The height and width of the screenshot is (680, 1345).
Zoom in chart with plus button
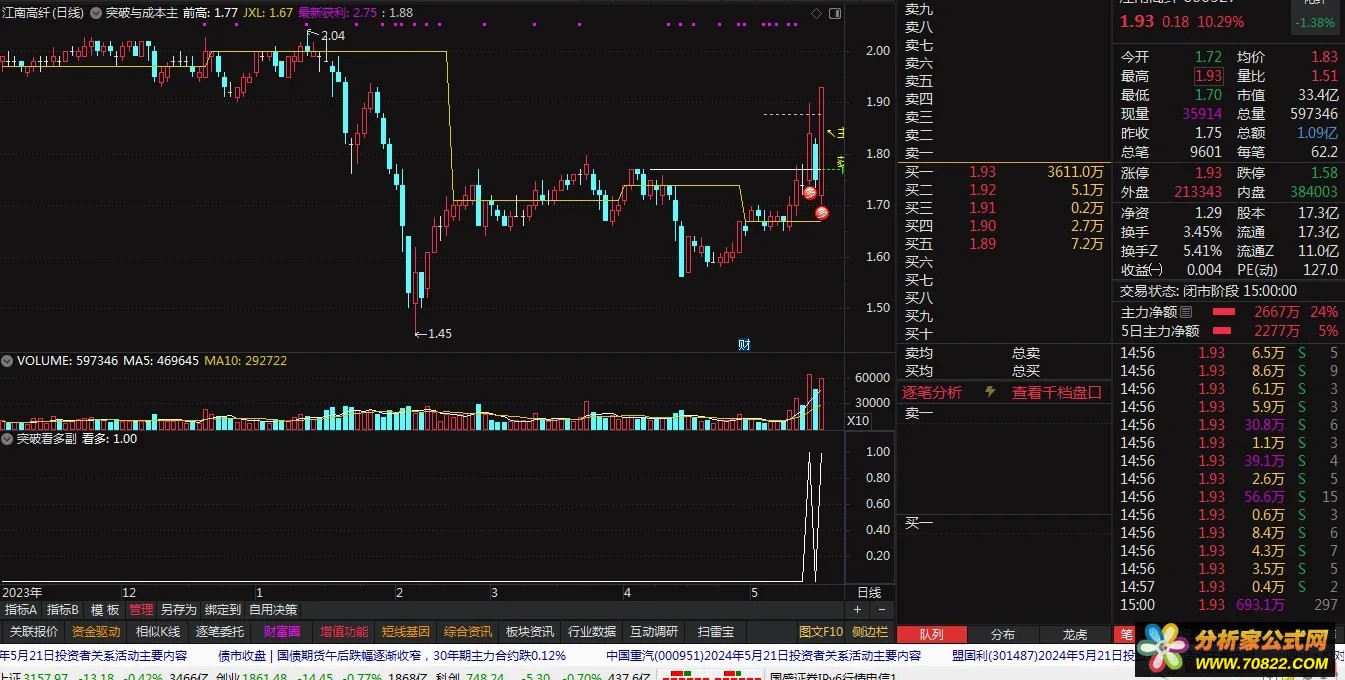[x=857, y=609]
